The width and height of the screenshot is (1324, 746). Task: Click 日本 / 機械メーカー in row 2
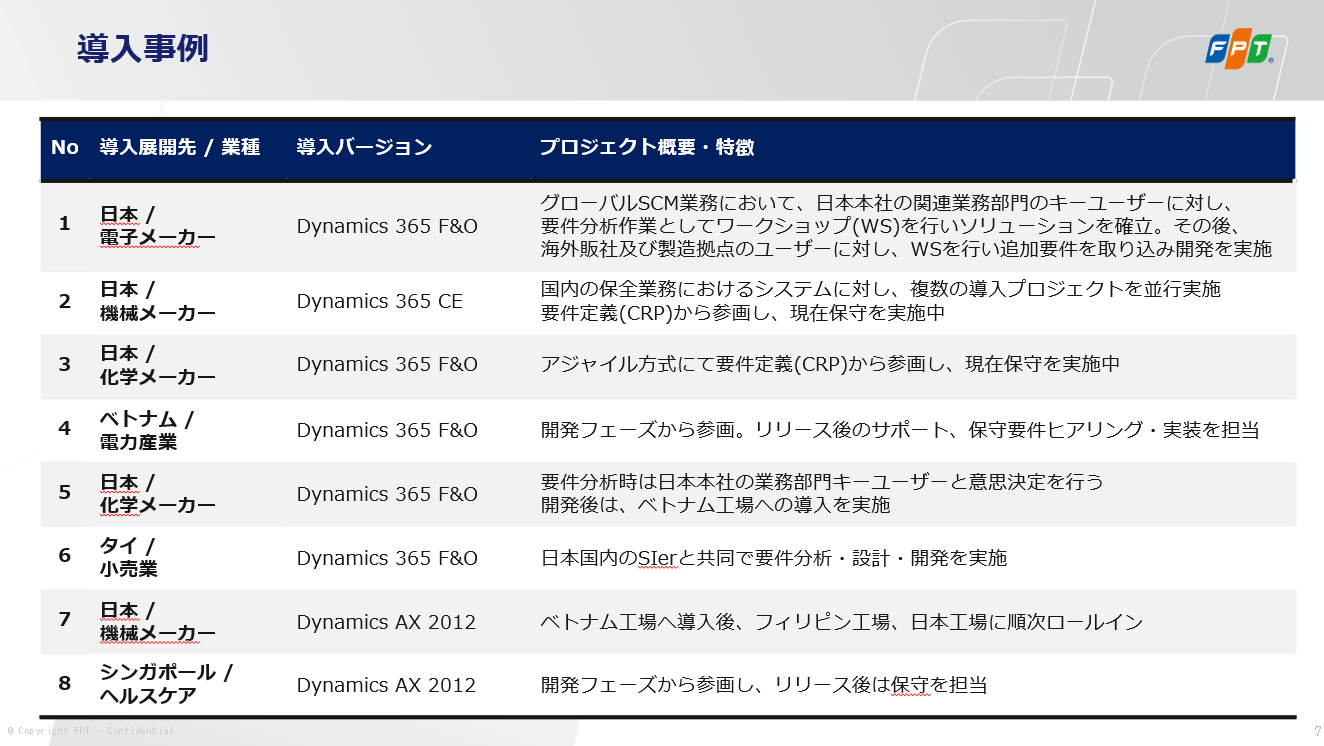pyautogui.click(x=158, y=301)
